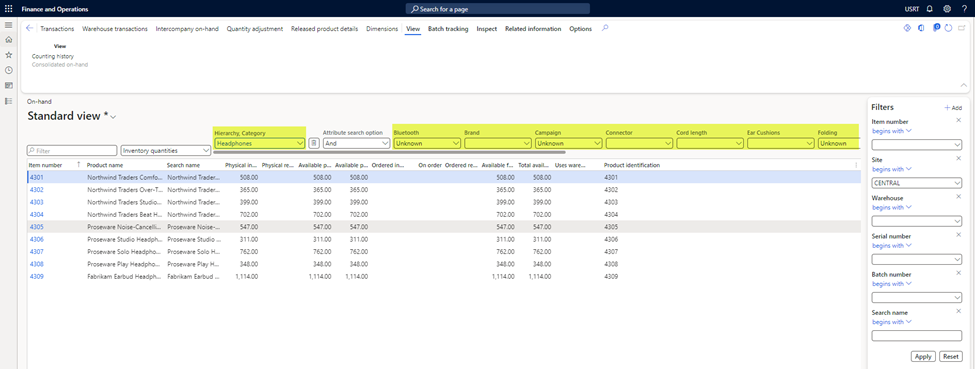
Task: Open the Power Apps icon in action pane
Action: pos(907,28)
